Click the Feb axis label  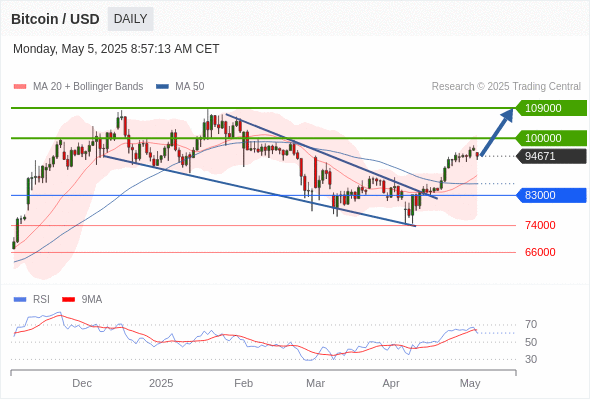[x=243, y=383]
